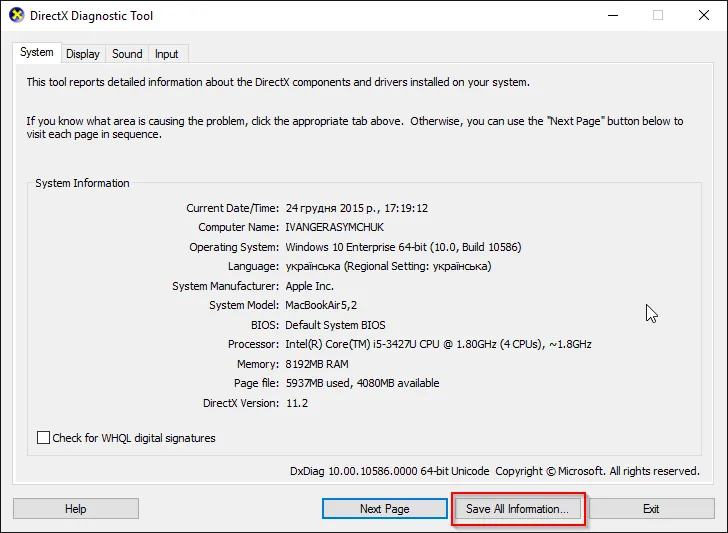Go to Next Page
Screen dimensions: 728x533
click(384, 509)
